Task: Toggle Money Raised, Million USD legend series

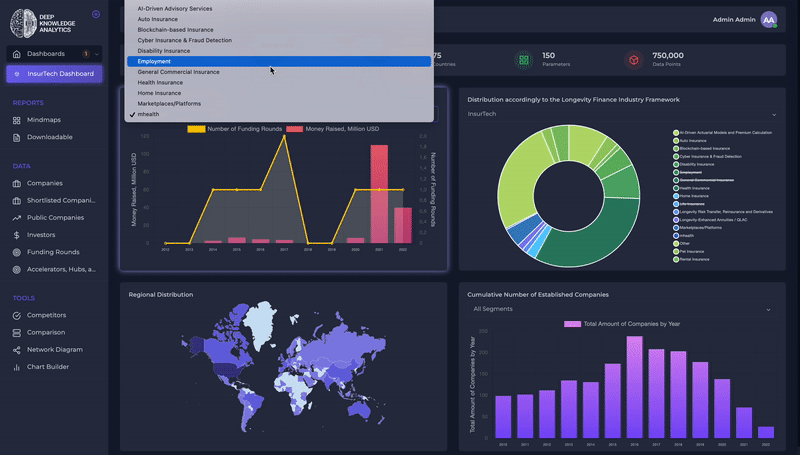Action: (x=333, y=129)
